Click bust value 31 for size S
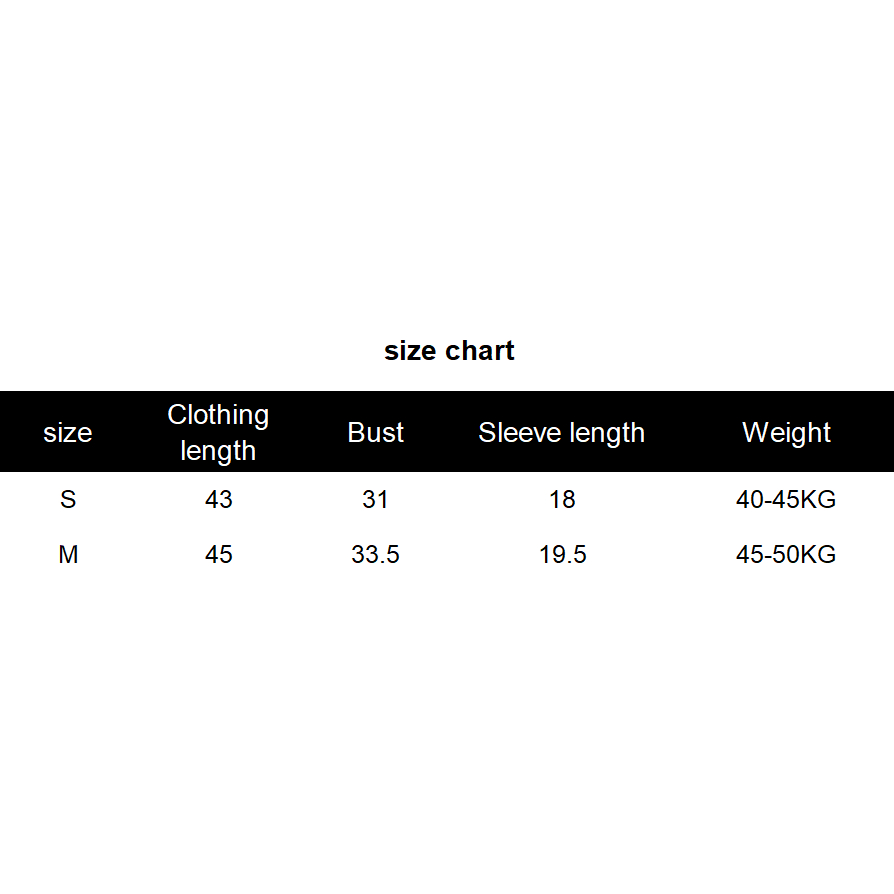The width and height of the screenshot is (894, 894). [x=375, y=499]
